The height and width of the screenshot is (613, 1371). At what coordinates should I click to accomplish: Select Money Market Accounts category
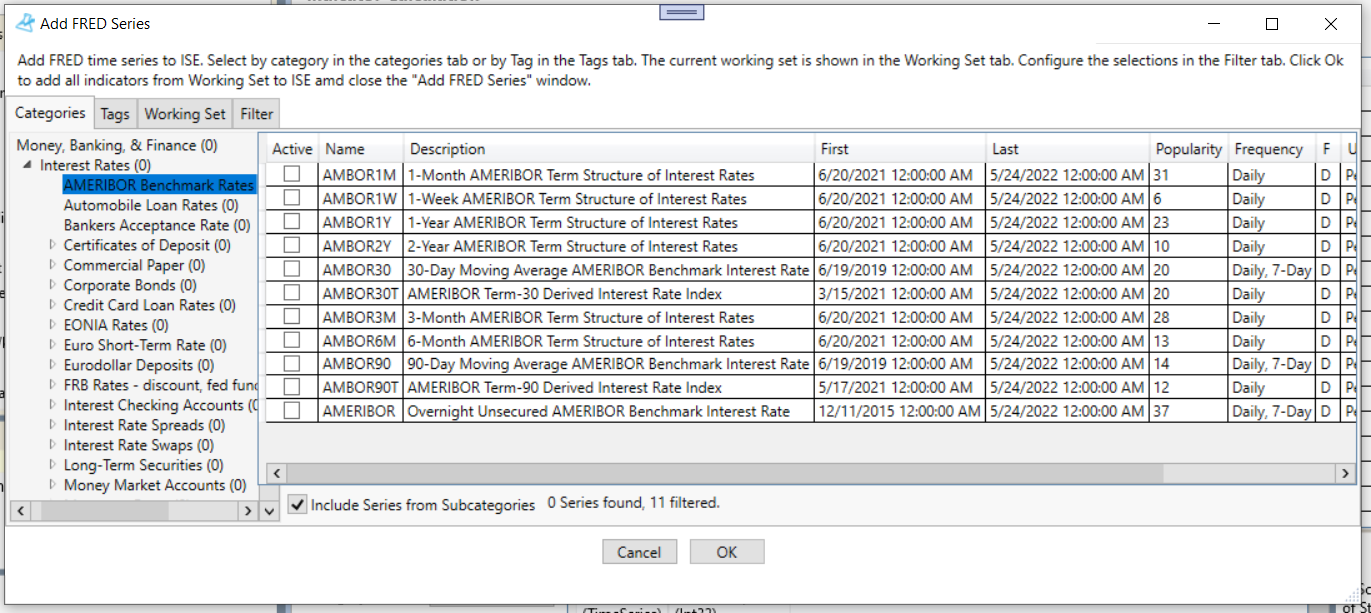[155, 485]
